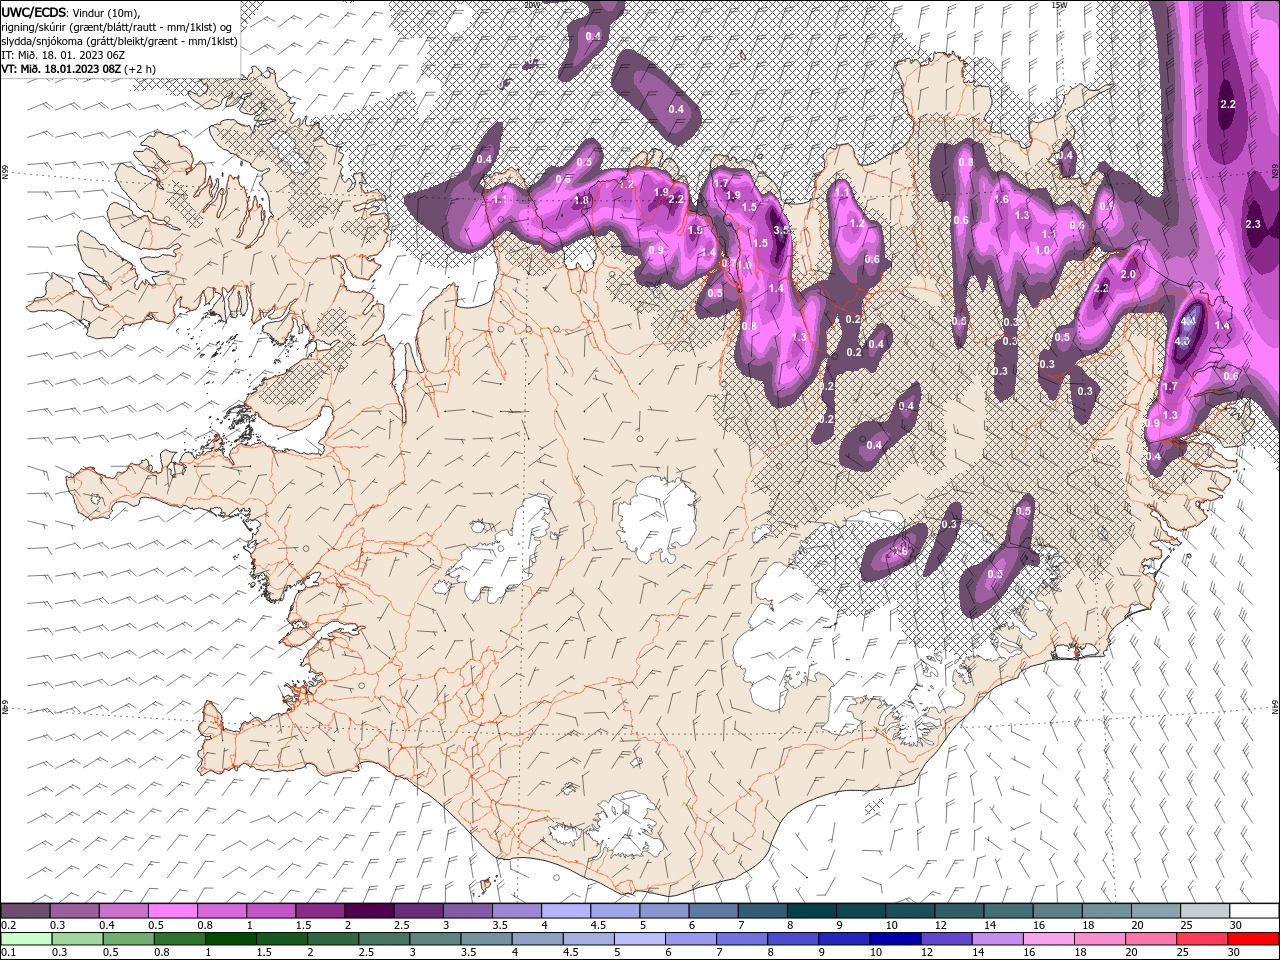Click the top legend row swatch labeled 0.2
This screenshot has height=960, width=1280.
25,910
